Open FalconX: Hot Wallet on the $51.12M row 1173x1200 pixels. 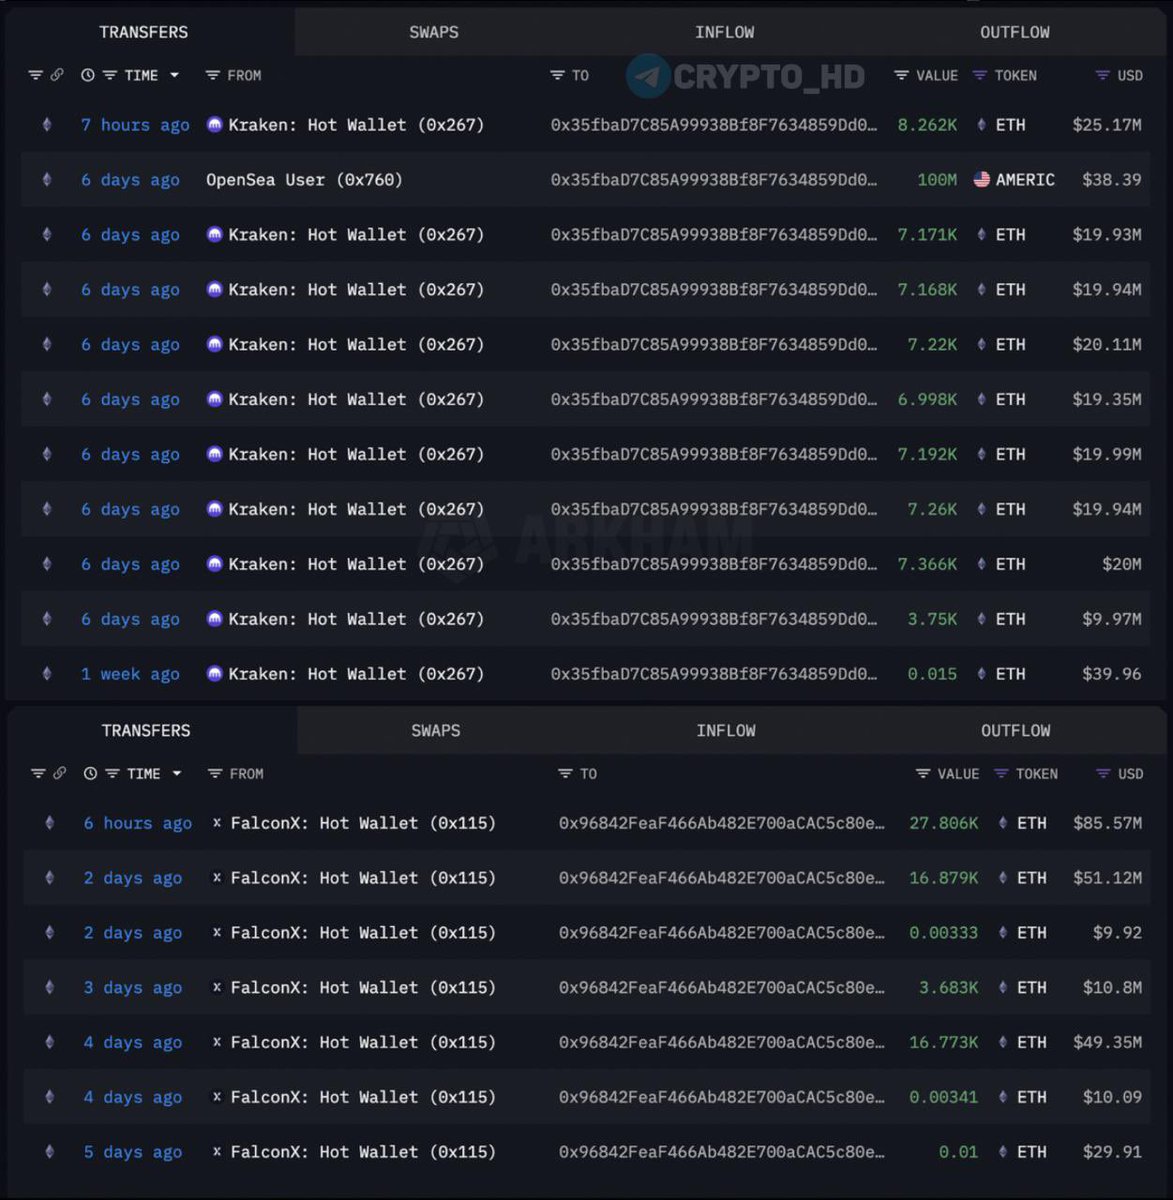(363, 878)
